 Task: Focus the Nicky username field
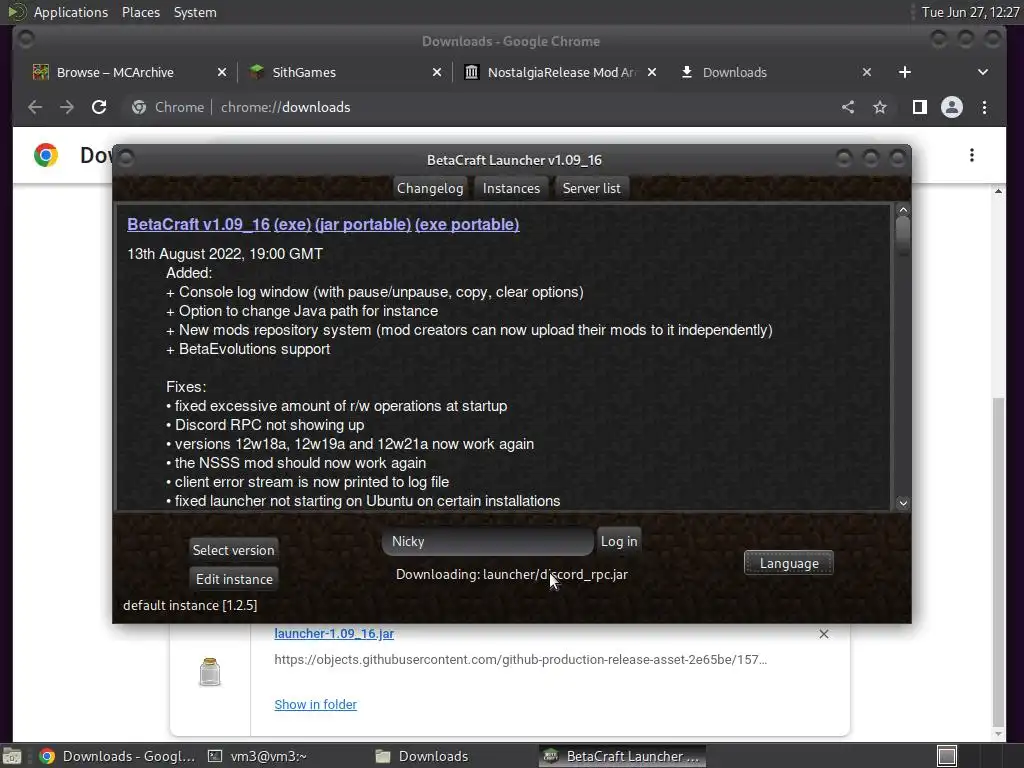pyautogui.click(x=487, y=541)
